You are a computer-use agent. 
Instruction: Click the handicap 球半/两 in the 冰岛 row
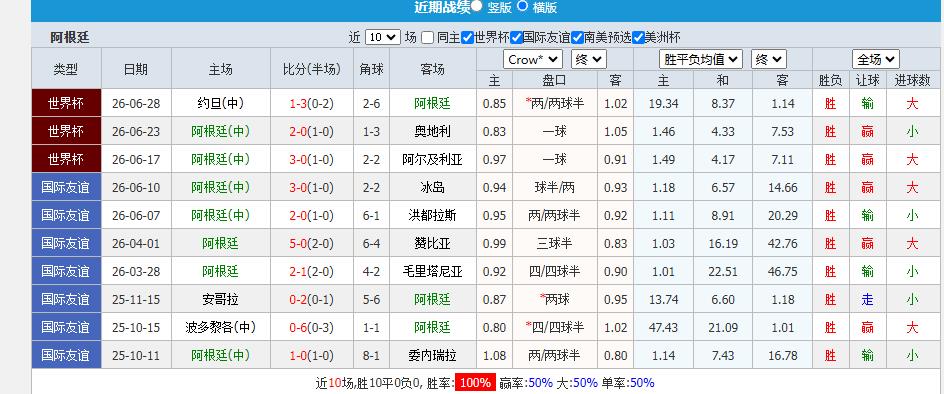click(x=554, y=187)
